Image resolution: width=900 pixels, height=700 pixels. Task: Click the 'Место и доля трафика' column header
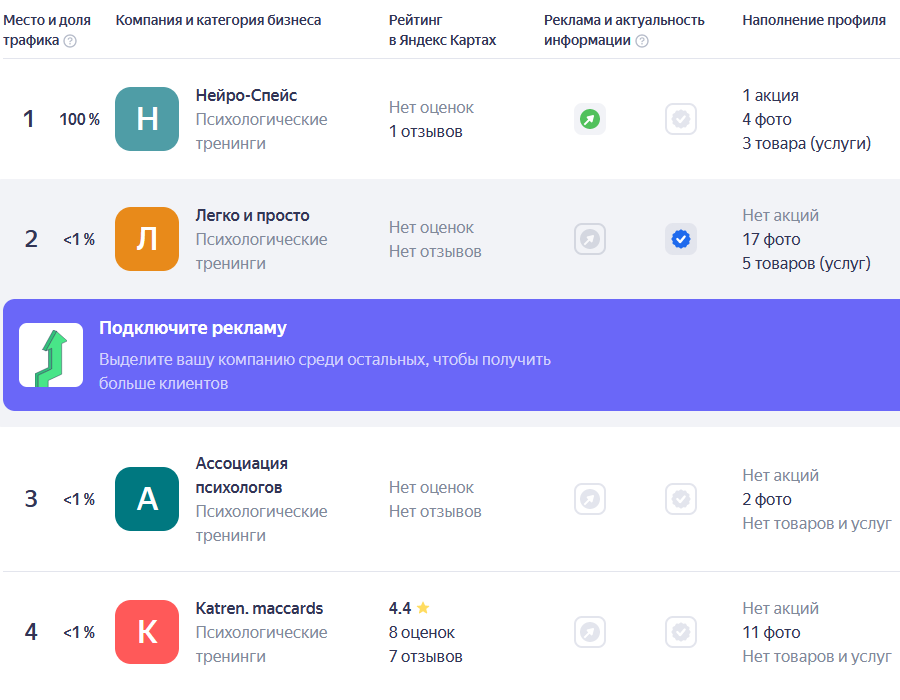[x=46, y=30]
